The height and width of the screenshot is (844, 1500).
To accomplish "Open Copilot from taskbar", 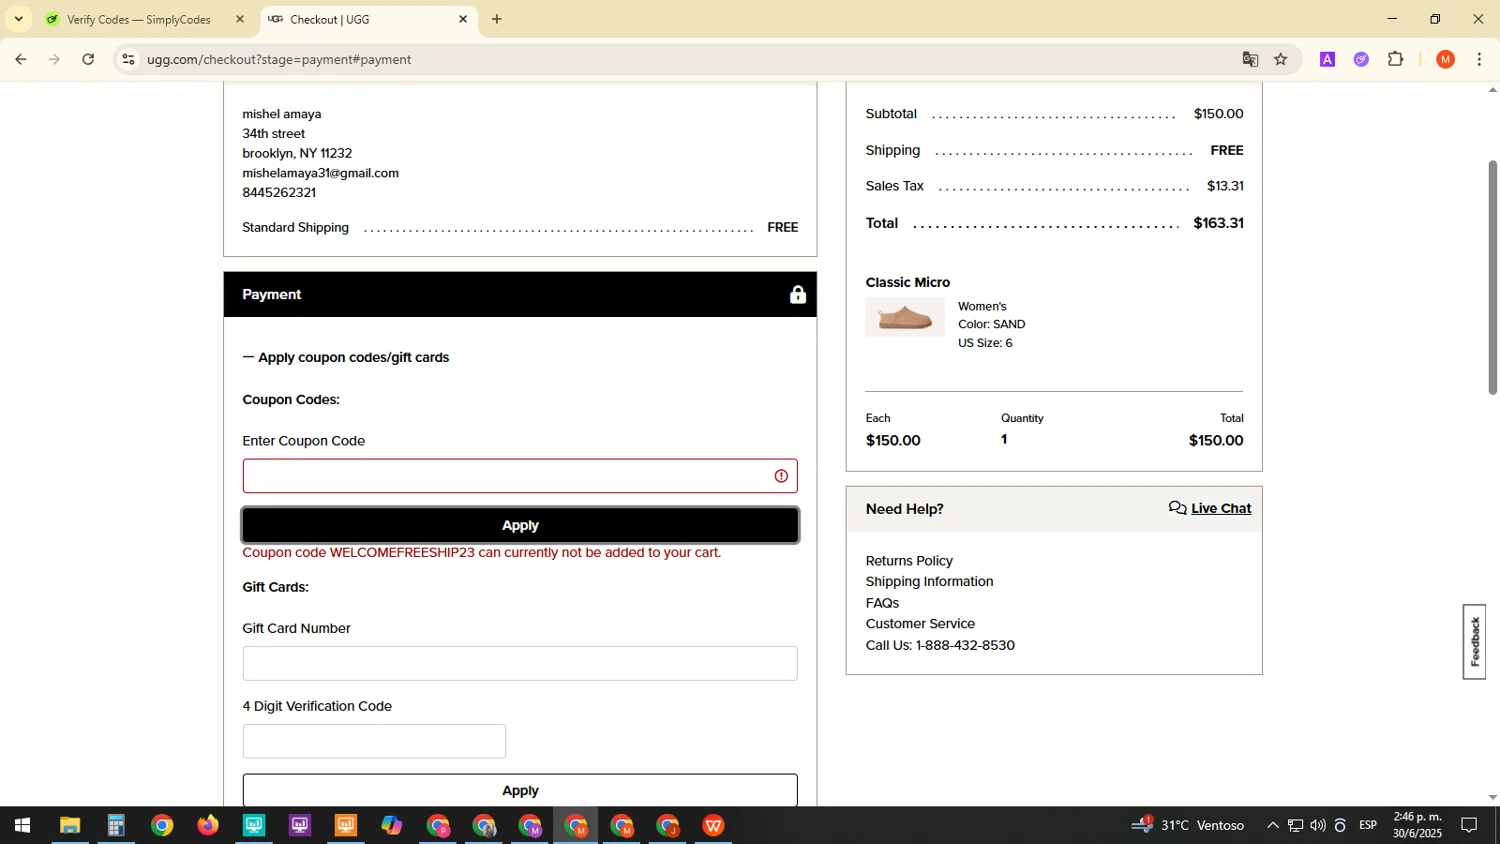I will click(x=392, y=826).
